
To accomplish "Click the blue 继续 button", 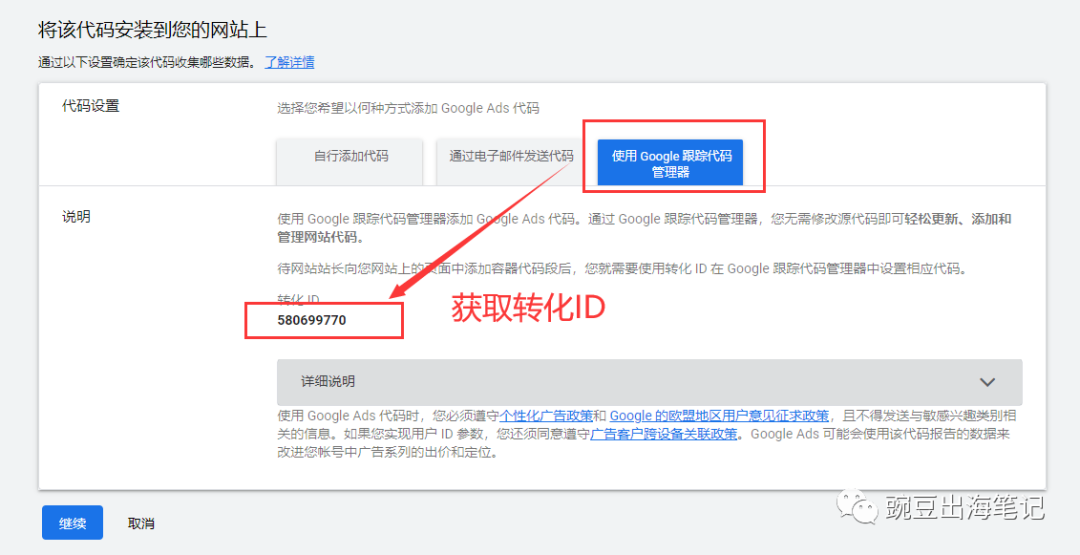I will pyautogui.click(x=72, y=523).
